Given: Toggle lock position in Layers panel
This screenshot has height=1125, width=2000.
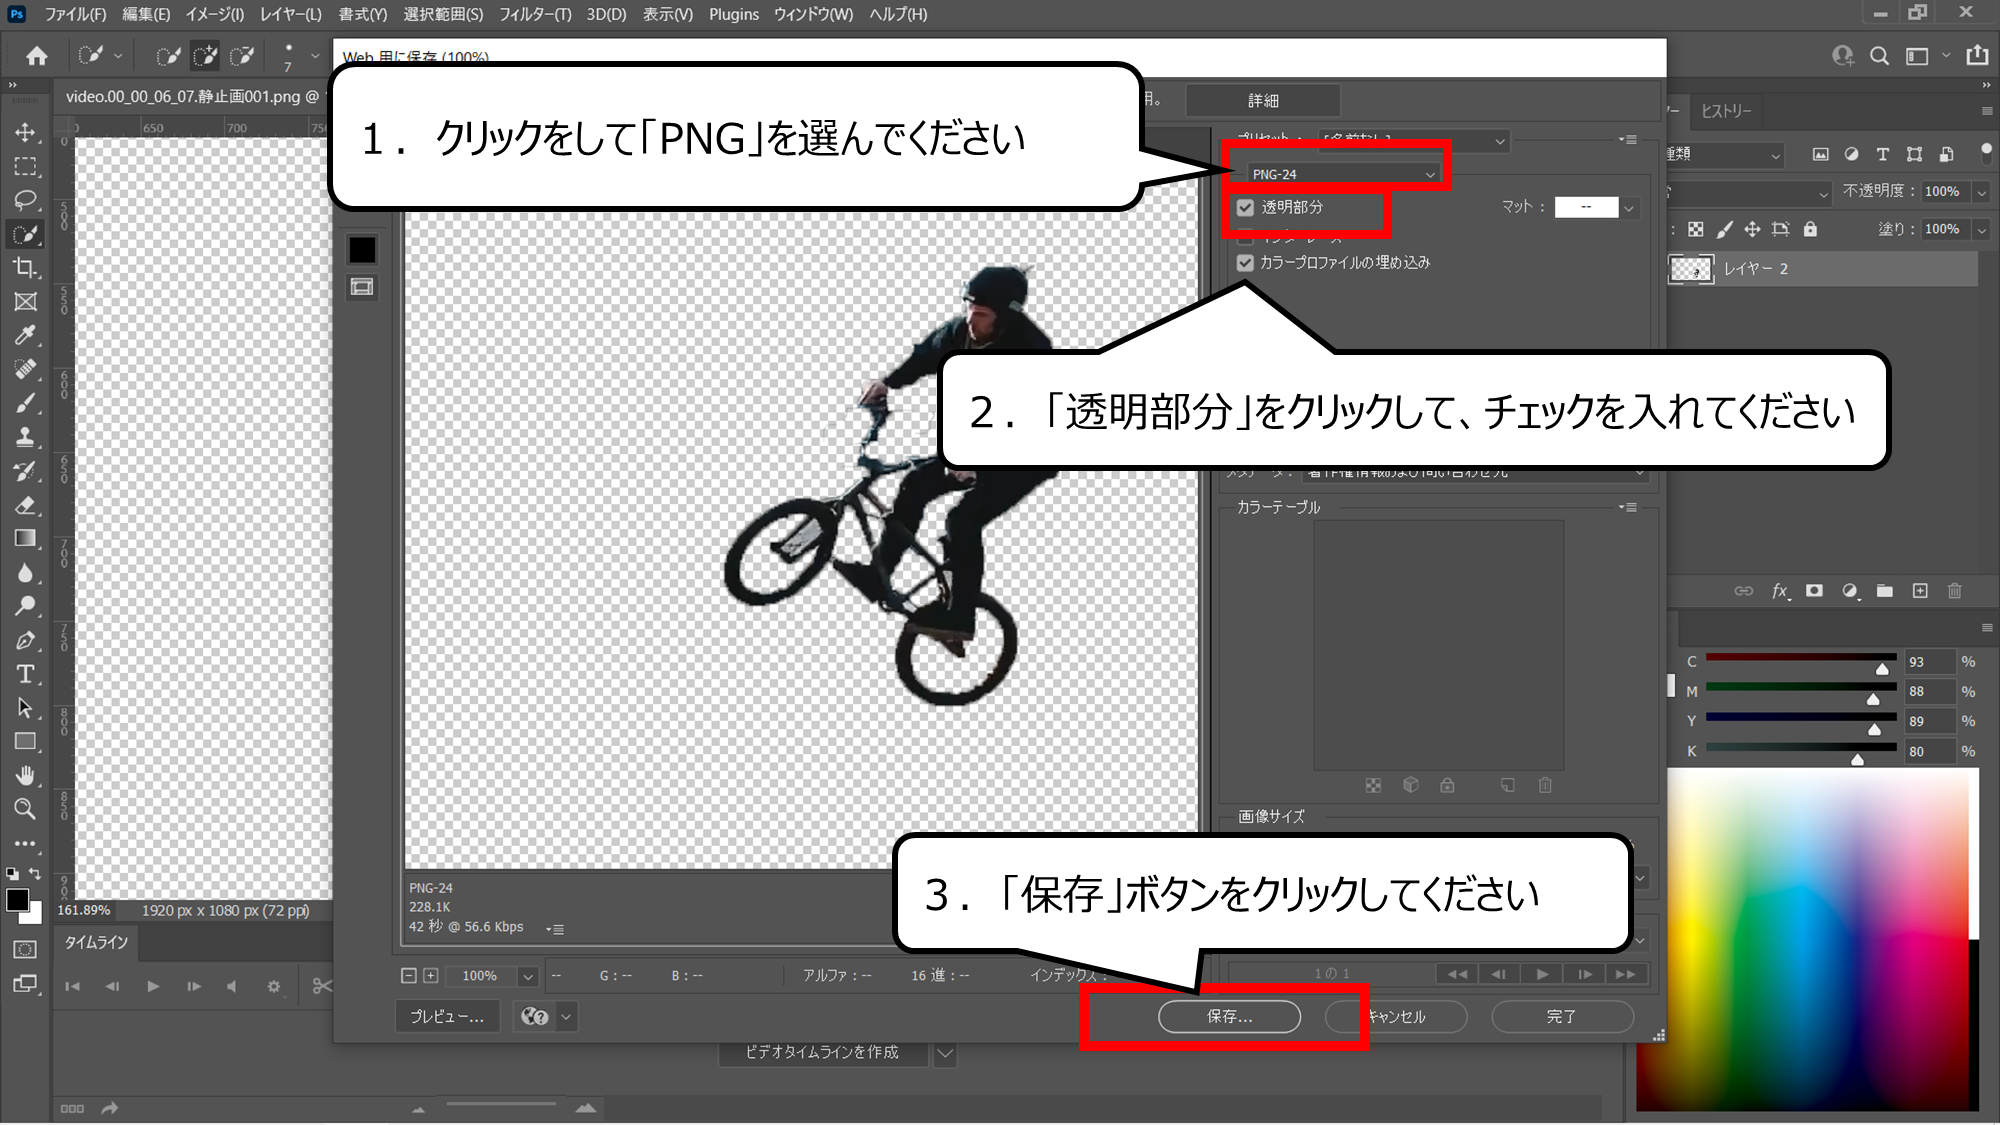Looking at the screenshot, I should click(x=1752, y=230).
